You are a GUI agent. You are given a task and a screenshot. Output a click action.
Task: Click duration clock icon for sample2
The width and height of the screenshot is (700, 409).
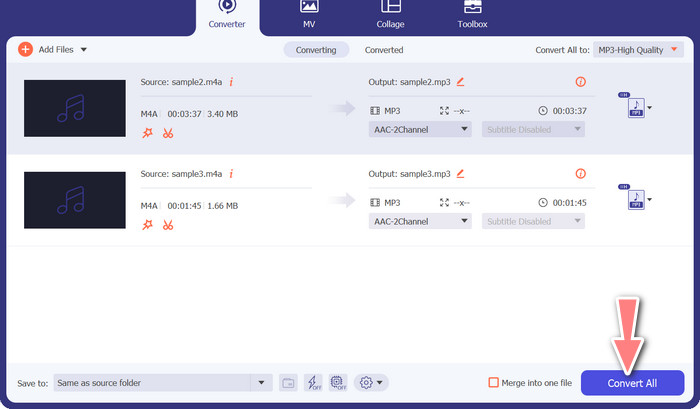point(543,111)
